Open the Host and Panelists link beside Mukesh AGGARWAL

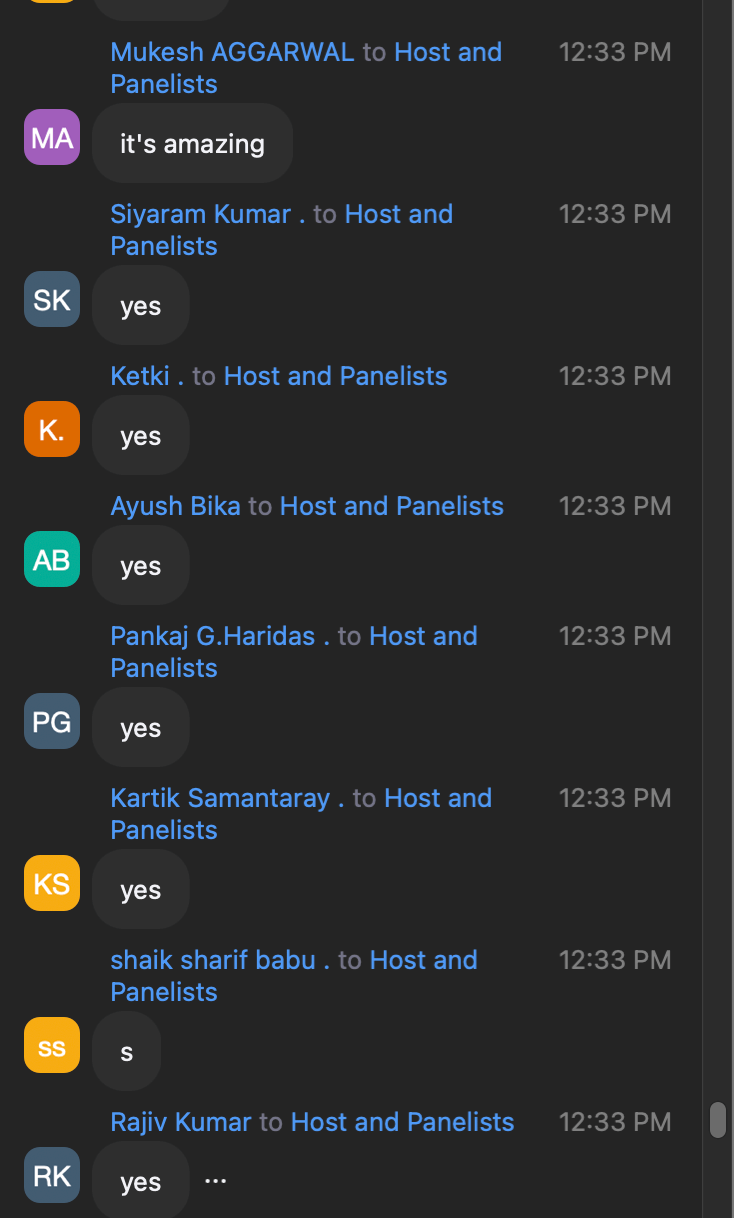click(x=447, y=52)
